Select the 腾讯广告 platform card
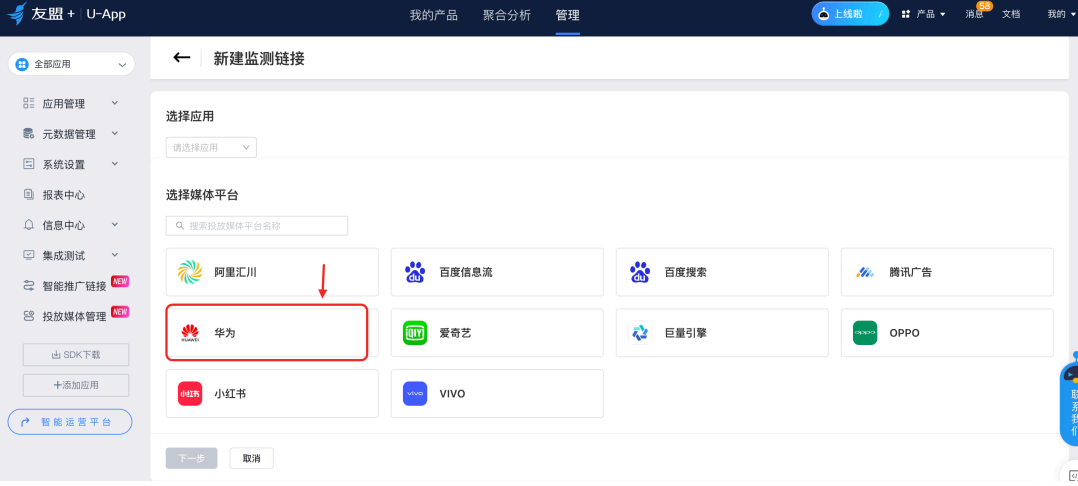1078x486 pixels. click(947, 272)
